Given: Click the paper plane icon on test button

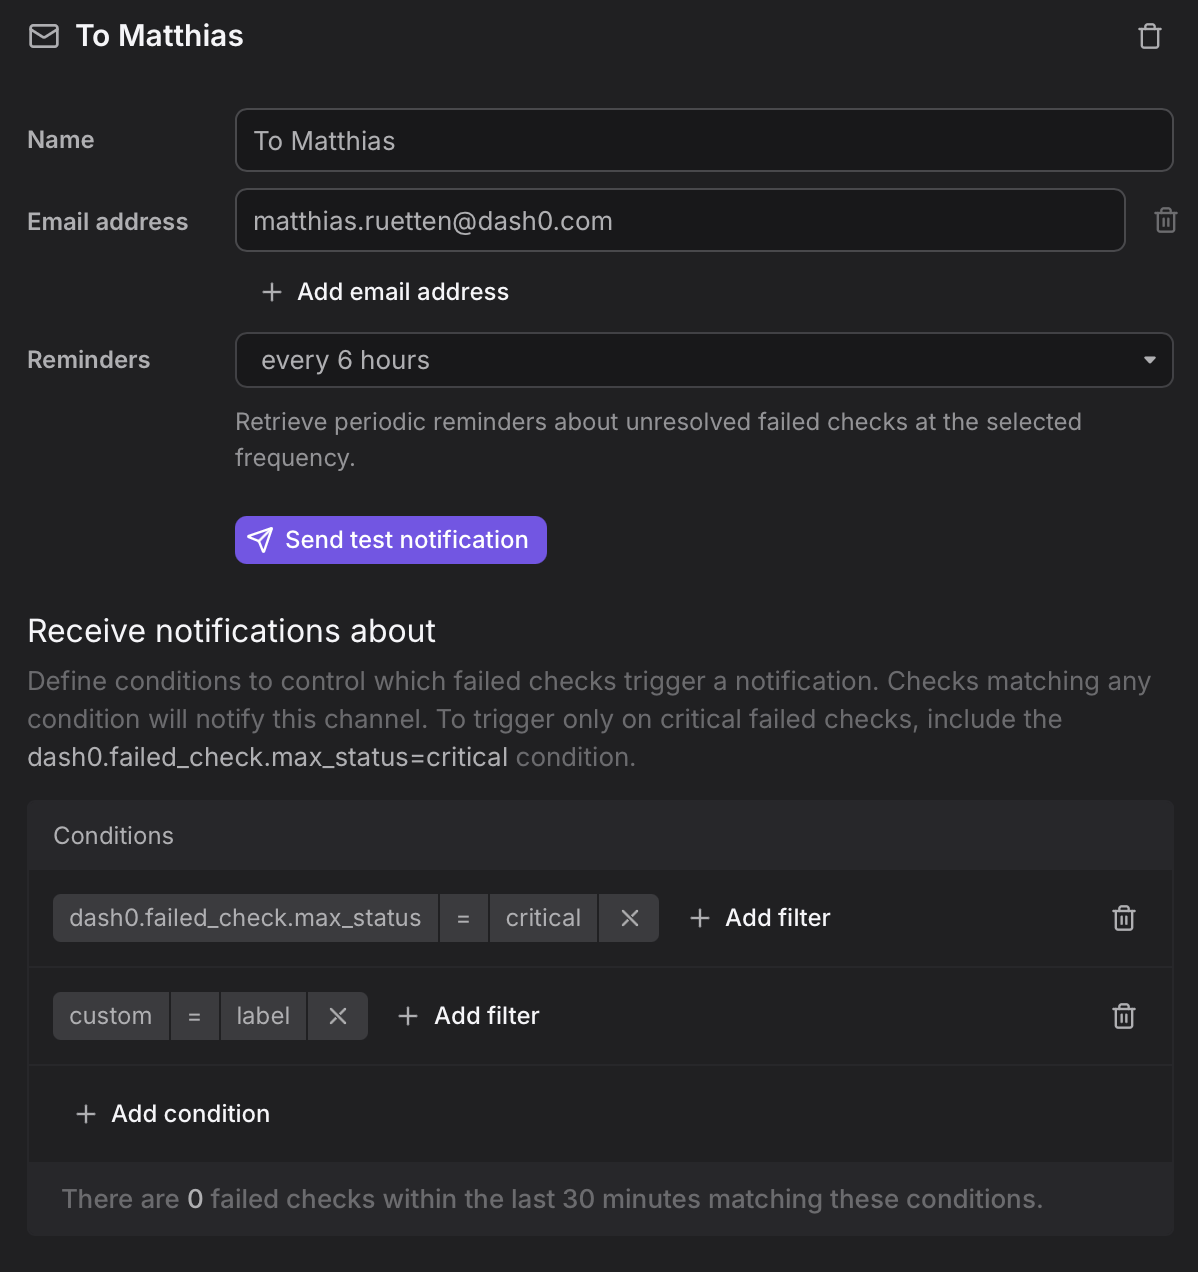Looking at the screenshot, I should pos(260,540).
